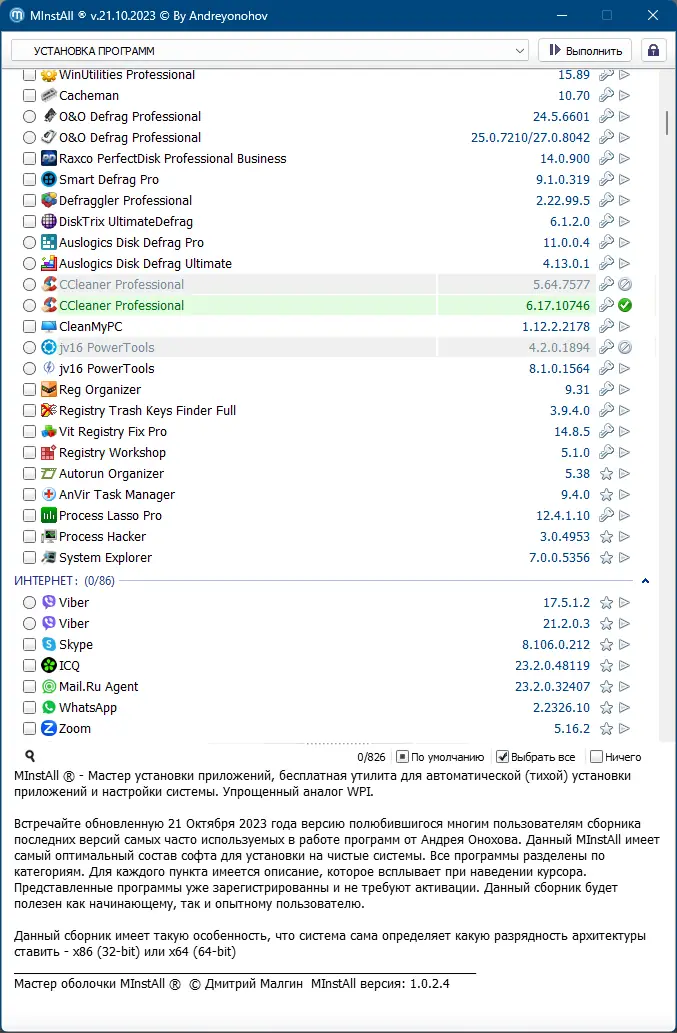Click the splitter handle below the list

pos(338,742)
